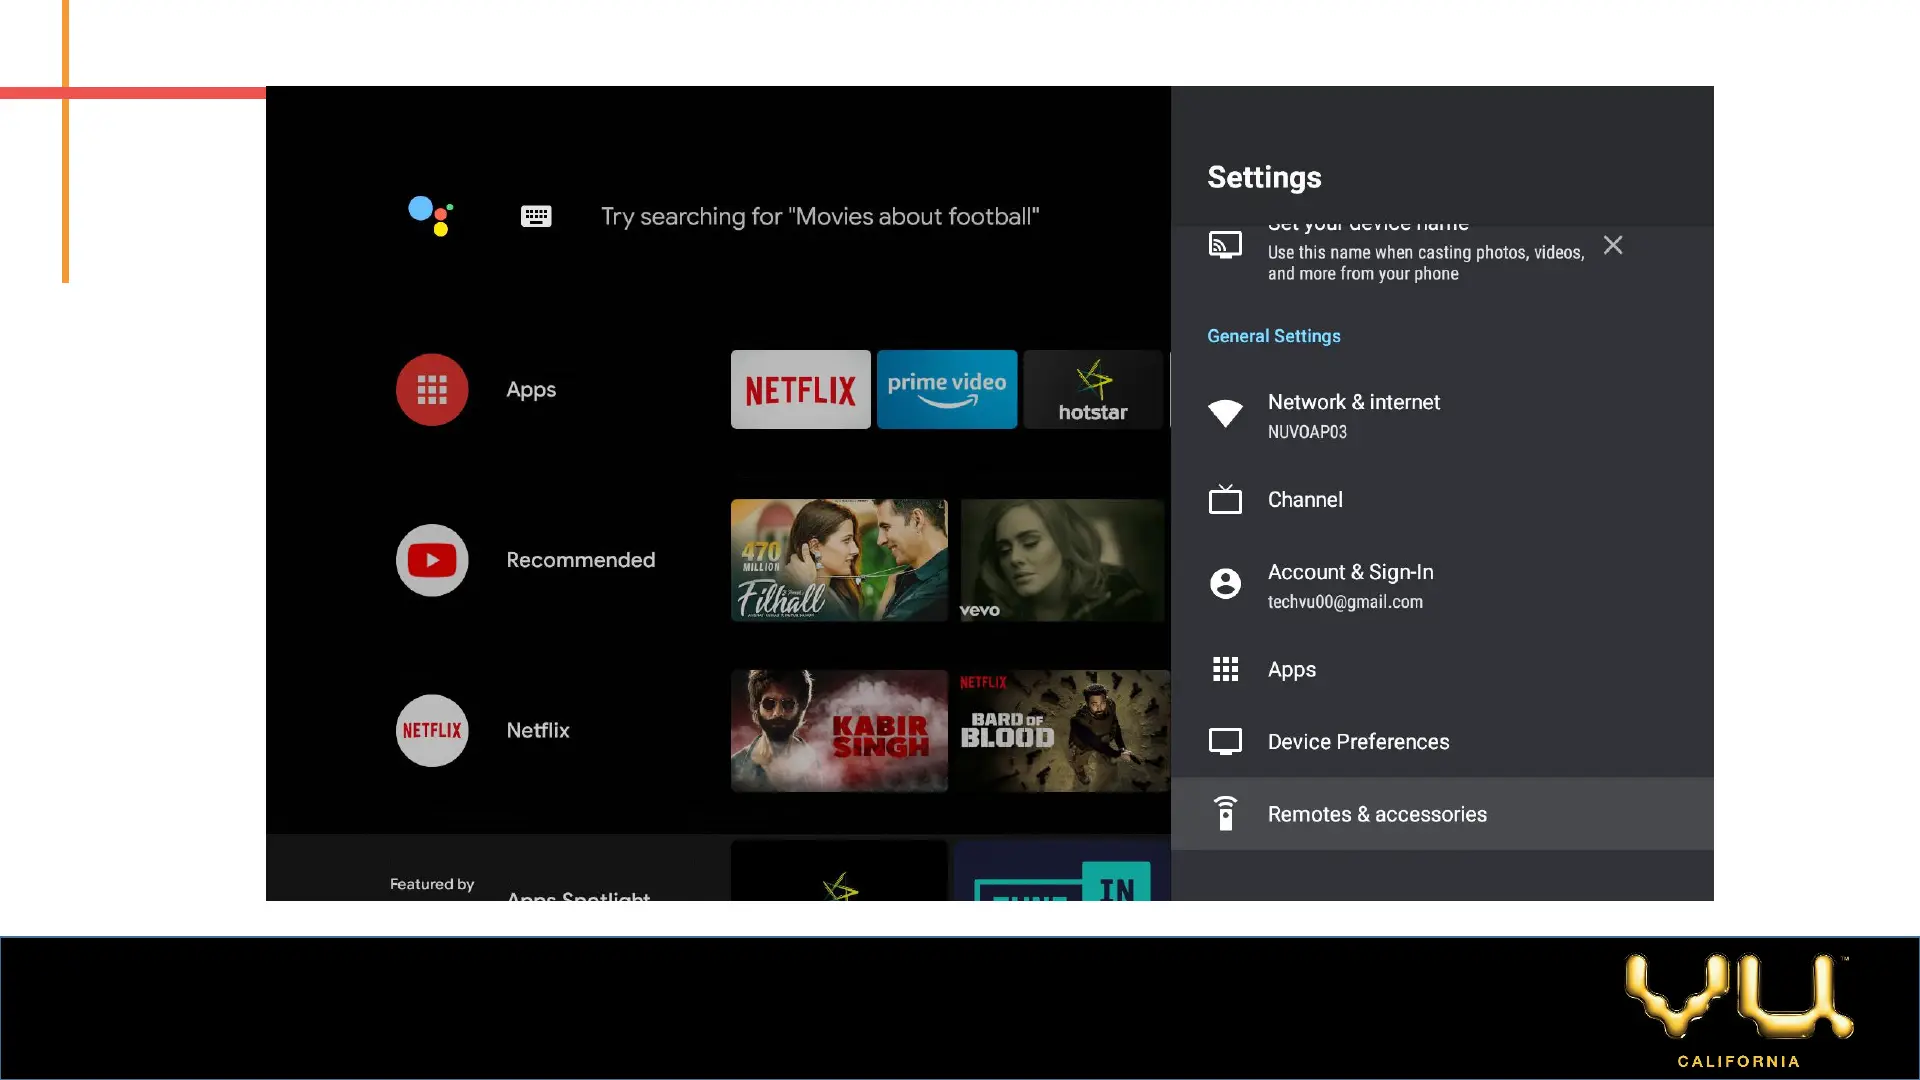Click the search suggestion text field
Viewport: 1920px width, 1080px height.
tap(819, 217)
